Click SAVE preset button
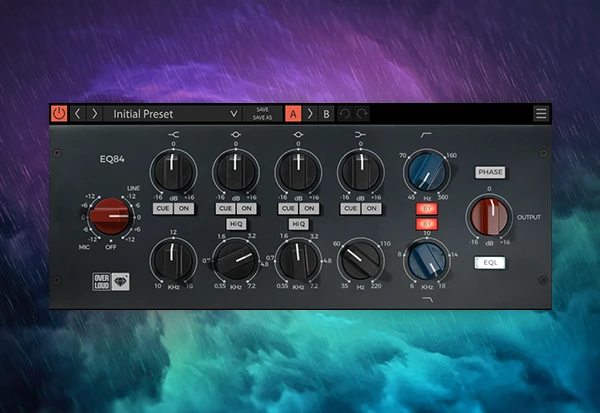Screen dimensions: 600x413 coord(262,109)
